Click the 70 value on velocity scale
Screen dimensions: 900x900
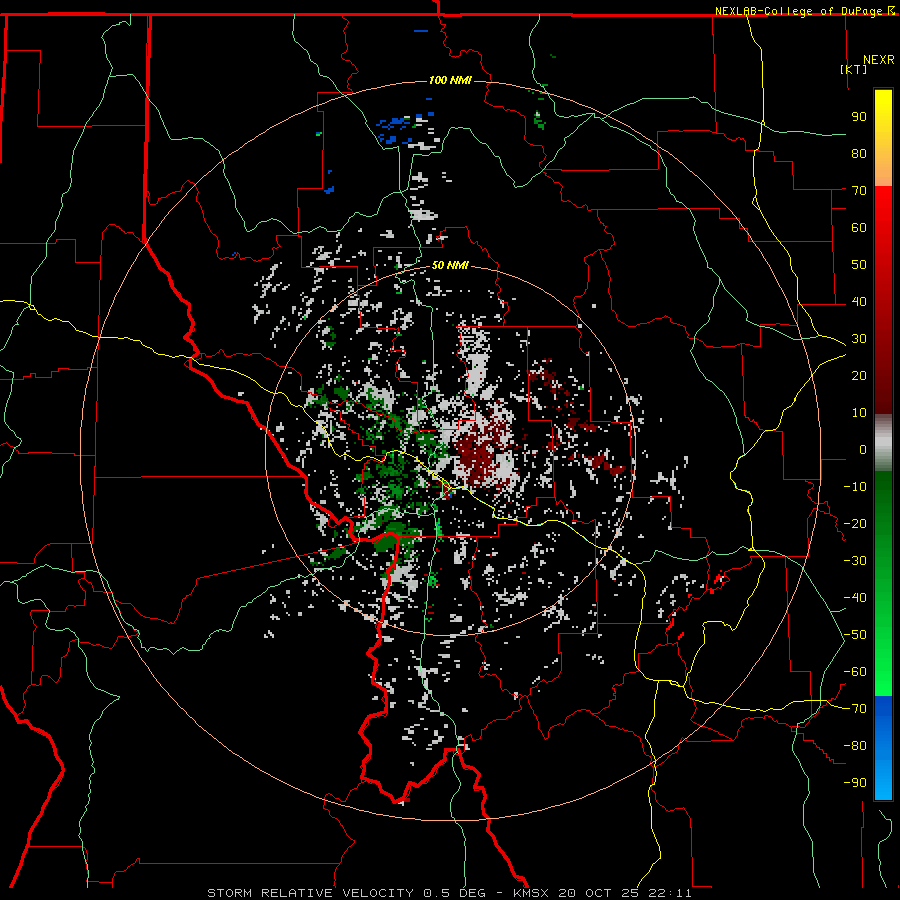[x=859, y=191]
